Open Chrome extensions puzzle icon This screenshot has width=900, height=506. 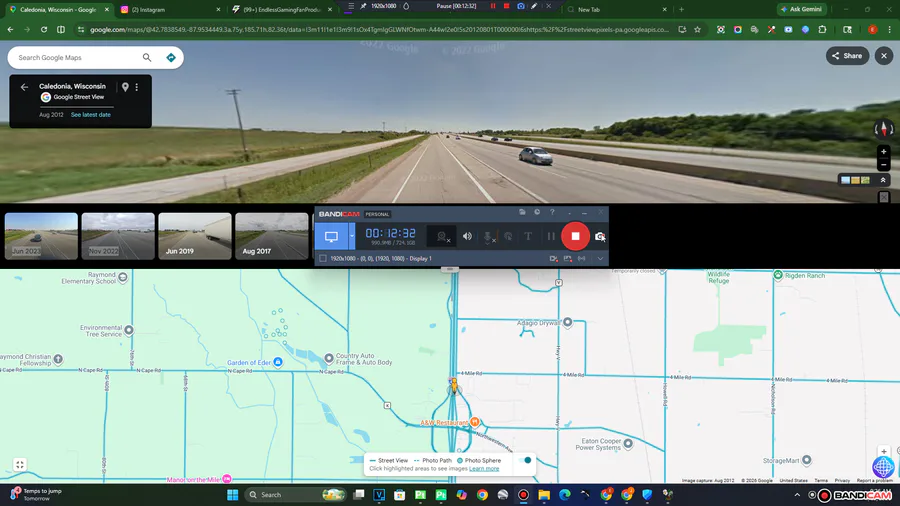(x=822, y=29)
